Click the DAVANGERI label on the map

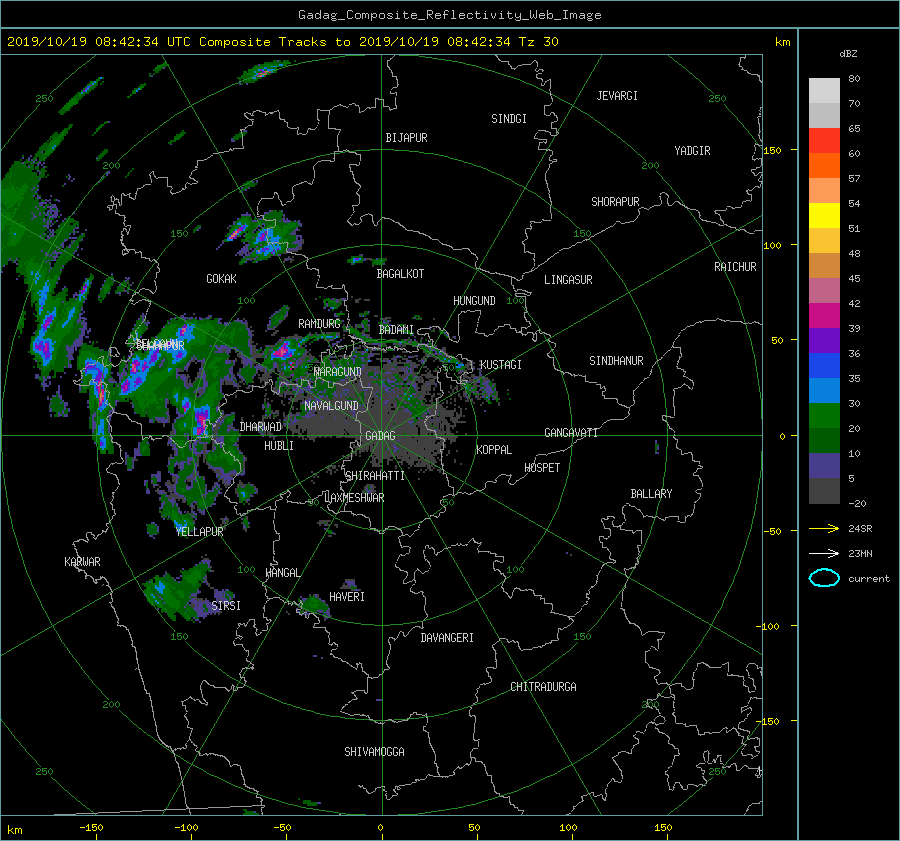point(447,638)
